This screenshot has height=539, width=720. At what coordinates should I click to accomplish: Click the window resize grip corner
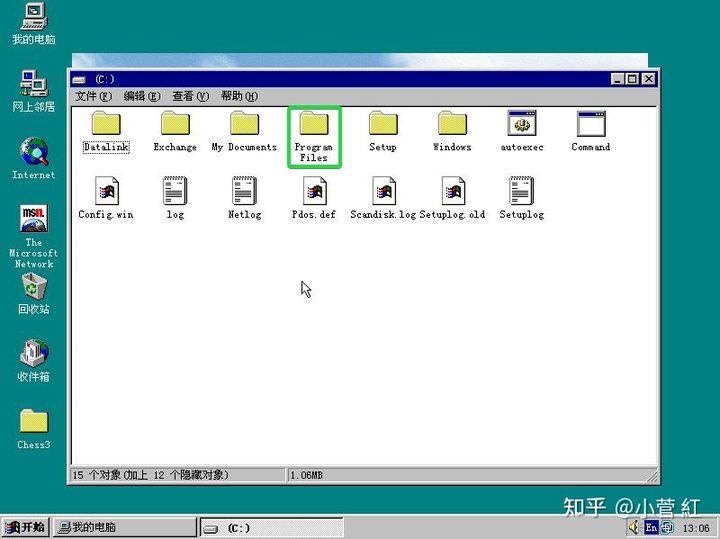652,476
